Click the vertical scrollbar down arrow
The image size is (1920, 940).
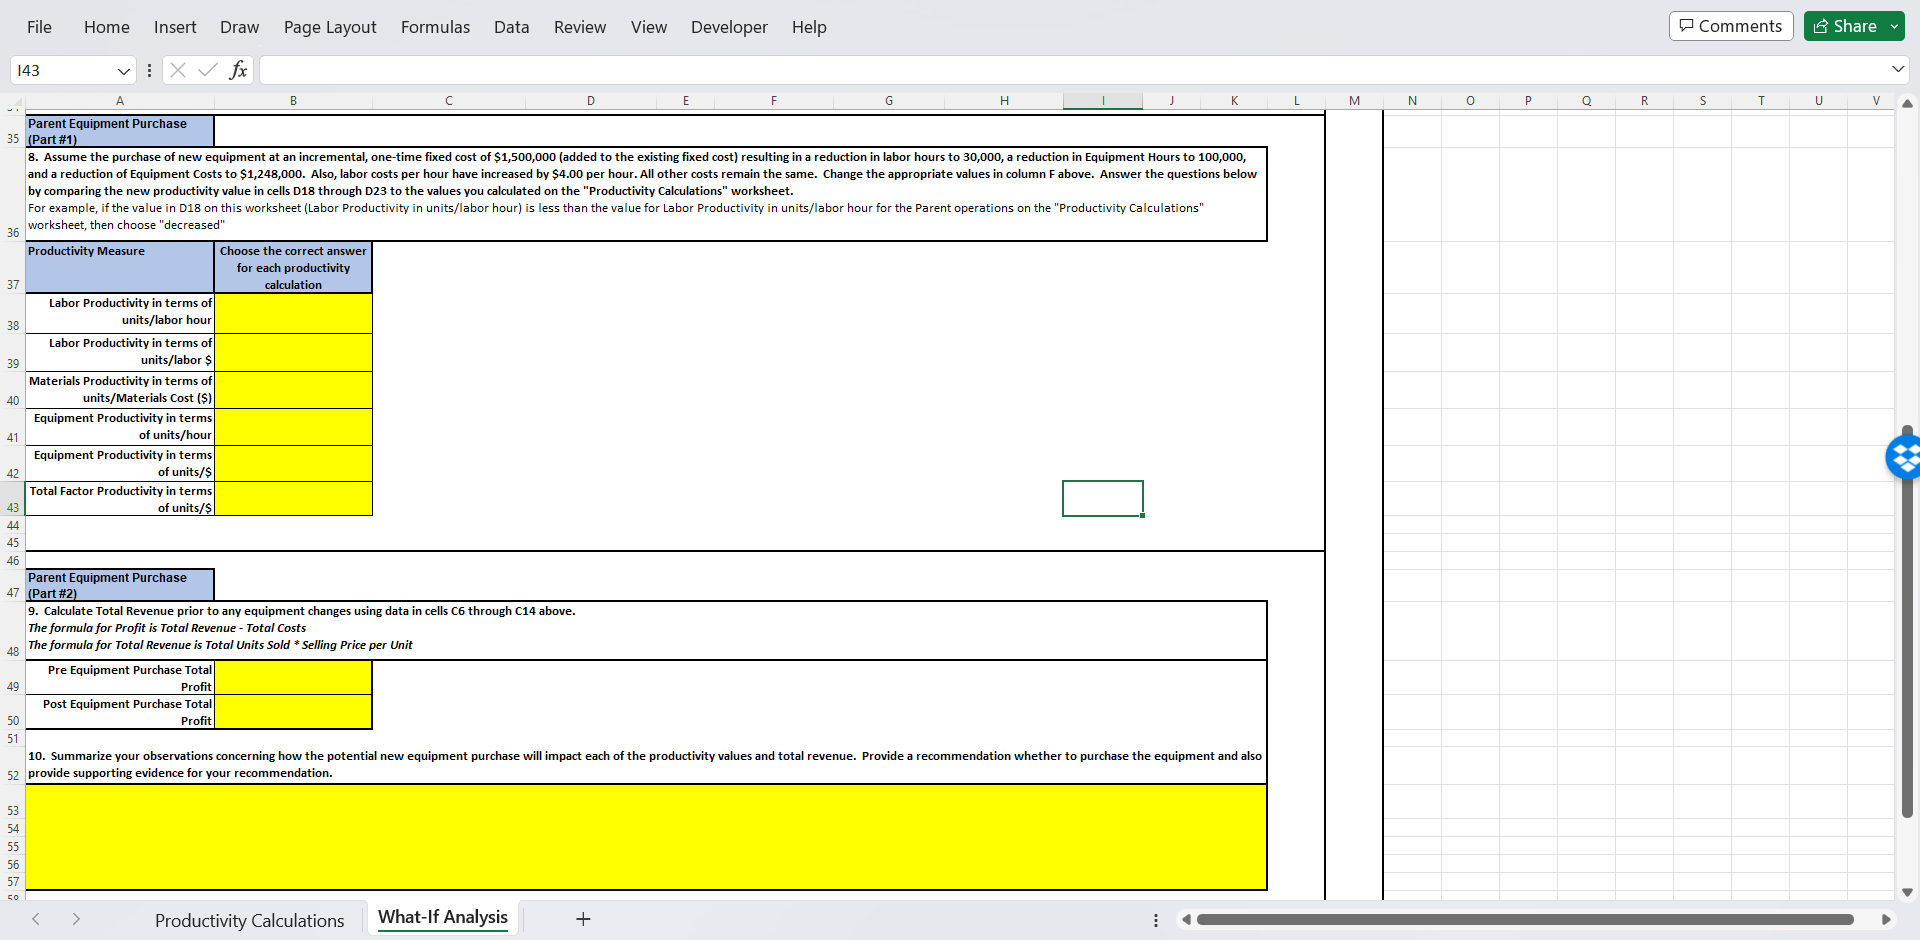(1907, 893)
